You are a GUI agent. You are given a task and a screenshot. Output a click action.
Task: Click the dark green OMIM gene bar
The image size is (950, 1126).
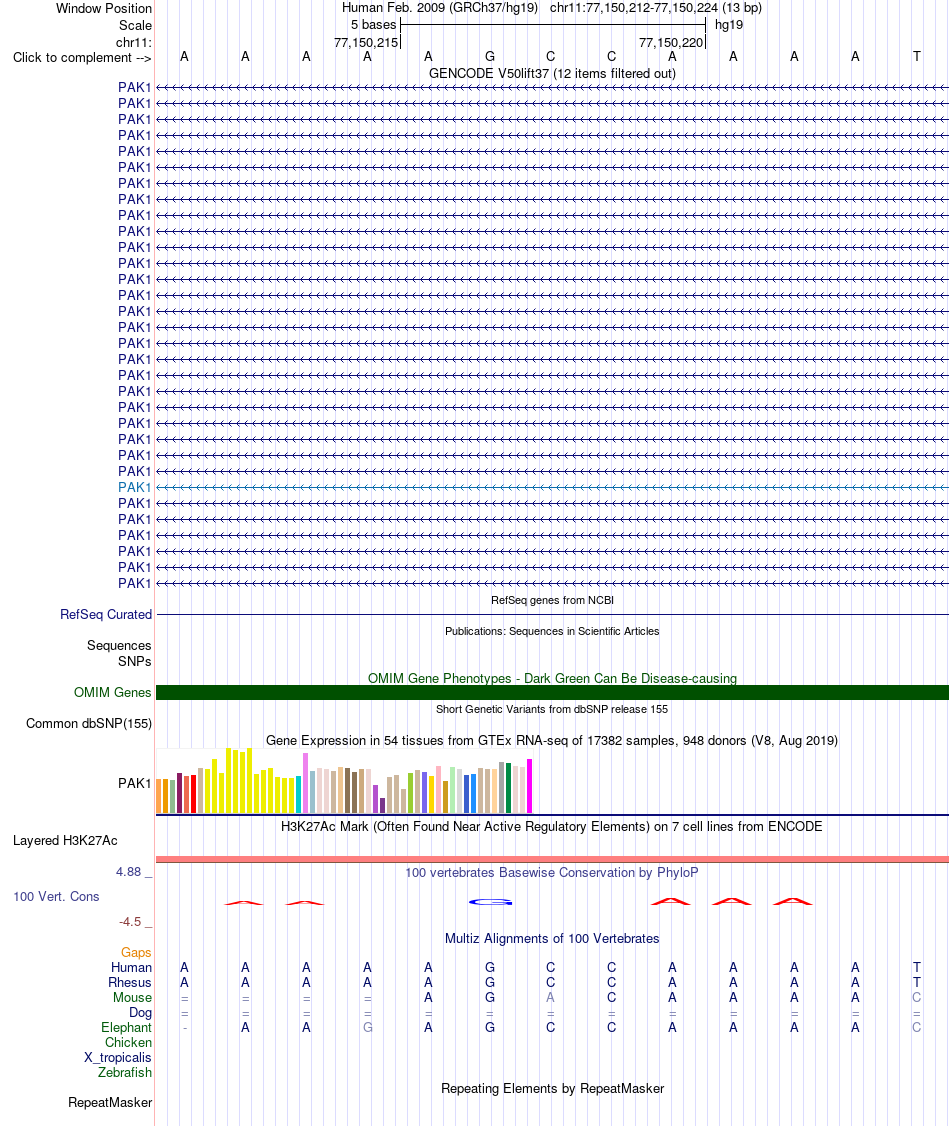tap(552, 692)
